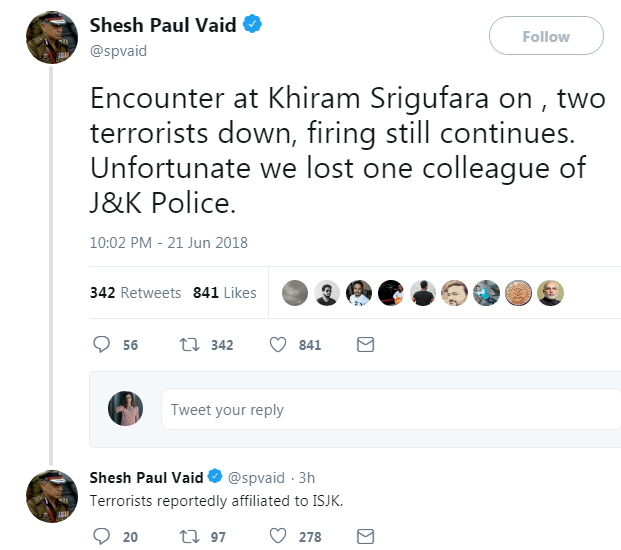Send main tweet via direct message

tap(366, 345)
